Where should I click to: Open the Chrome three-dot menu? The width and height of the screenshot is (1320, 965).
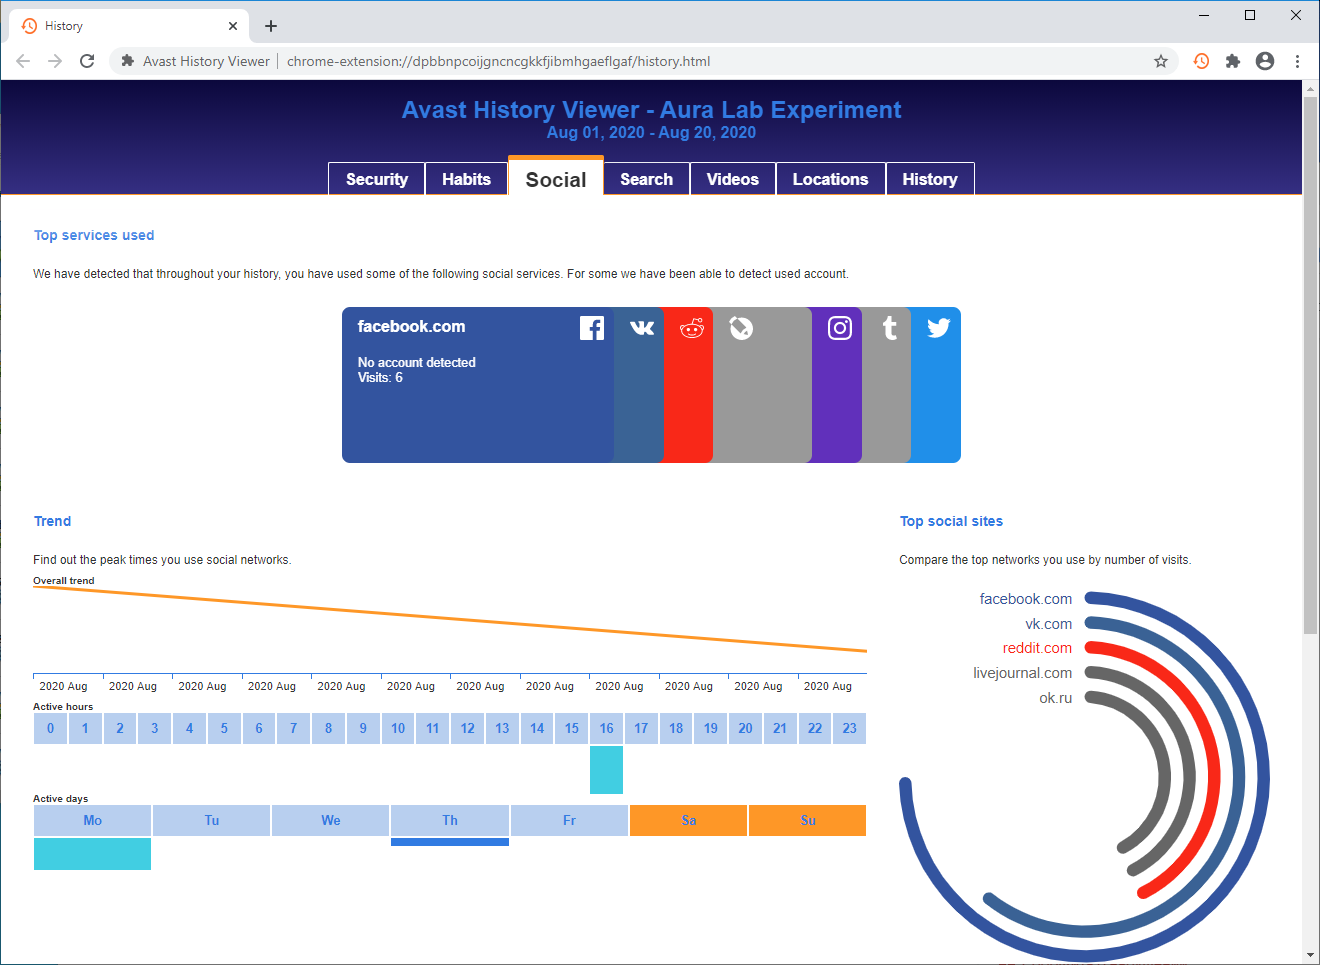[x=1297, y=61]
